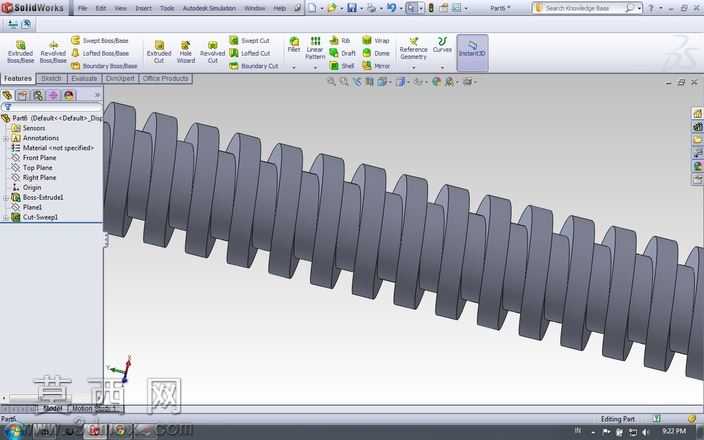
Task: Open the Curves tools
Action: pyautogui.click(x=442, y=45)
